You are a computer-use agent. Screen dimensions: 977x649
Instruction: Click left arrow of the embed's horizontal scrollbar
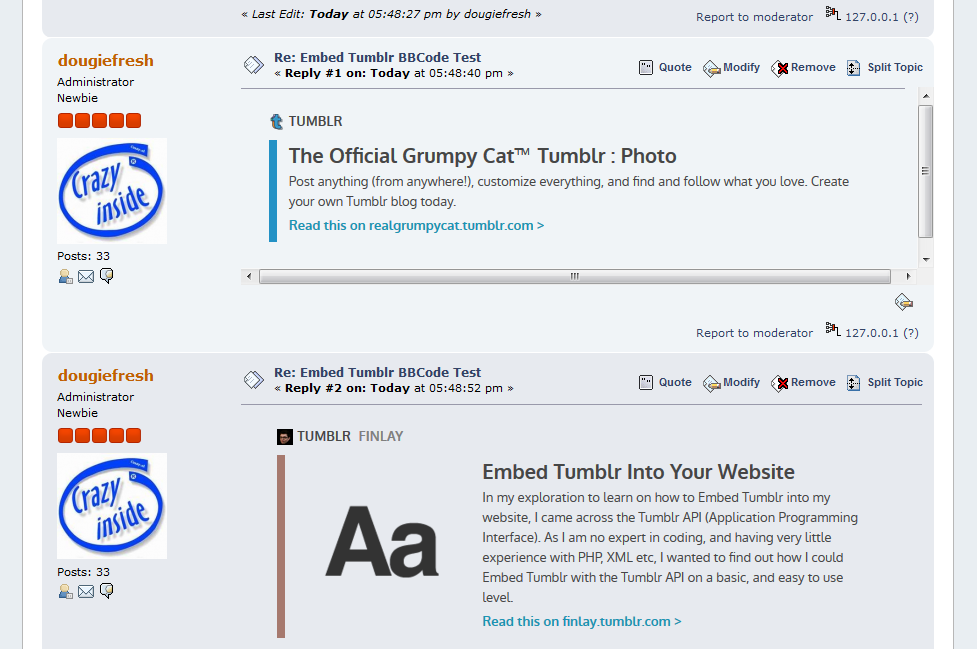click(x=249, y=276)
